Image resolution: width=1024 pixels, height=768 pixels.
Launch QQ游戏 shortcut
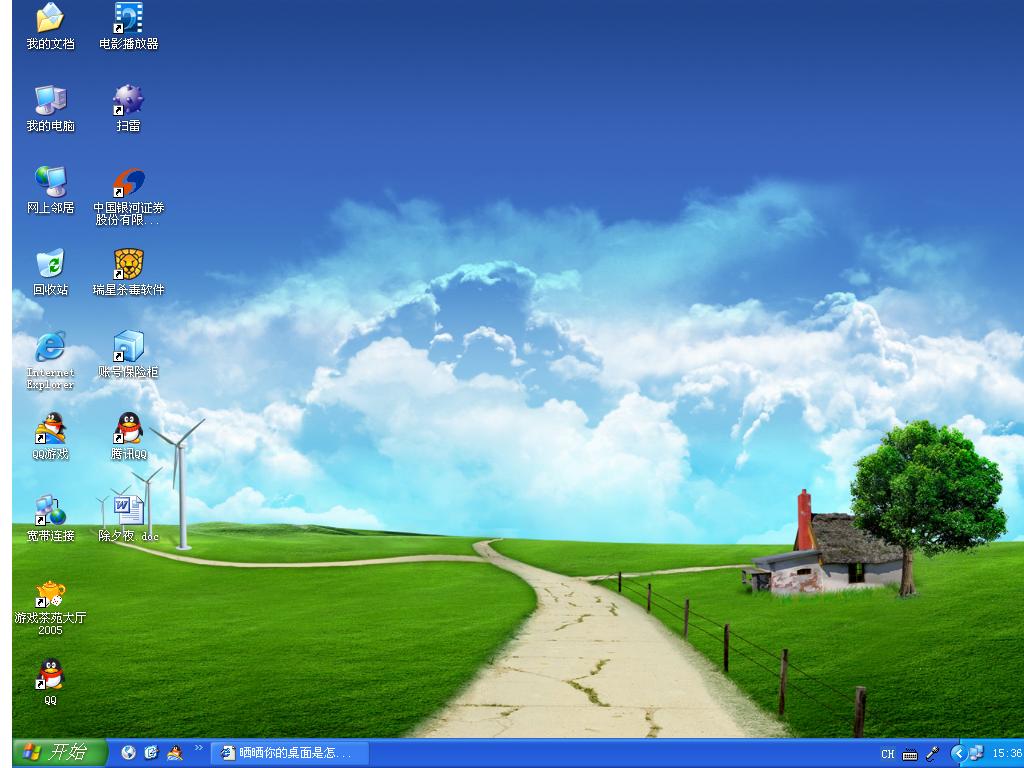(x=50, y=436)
